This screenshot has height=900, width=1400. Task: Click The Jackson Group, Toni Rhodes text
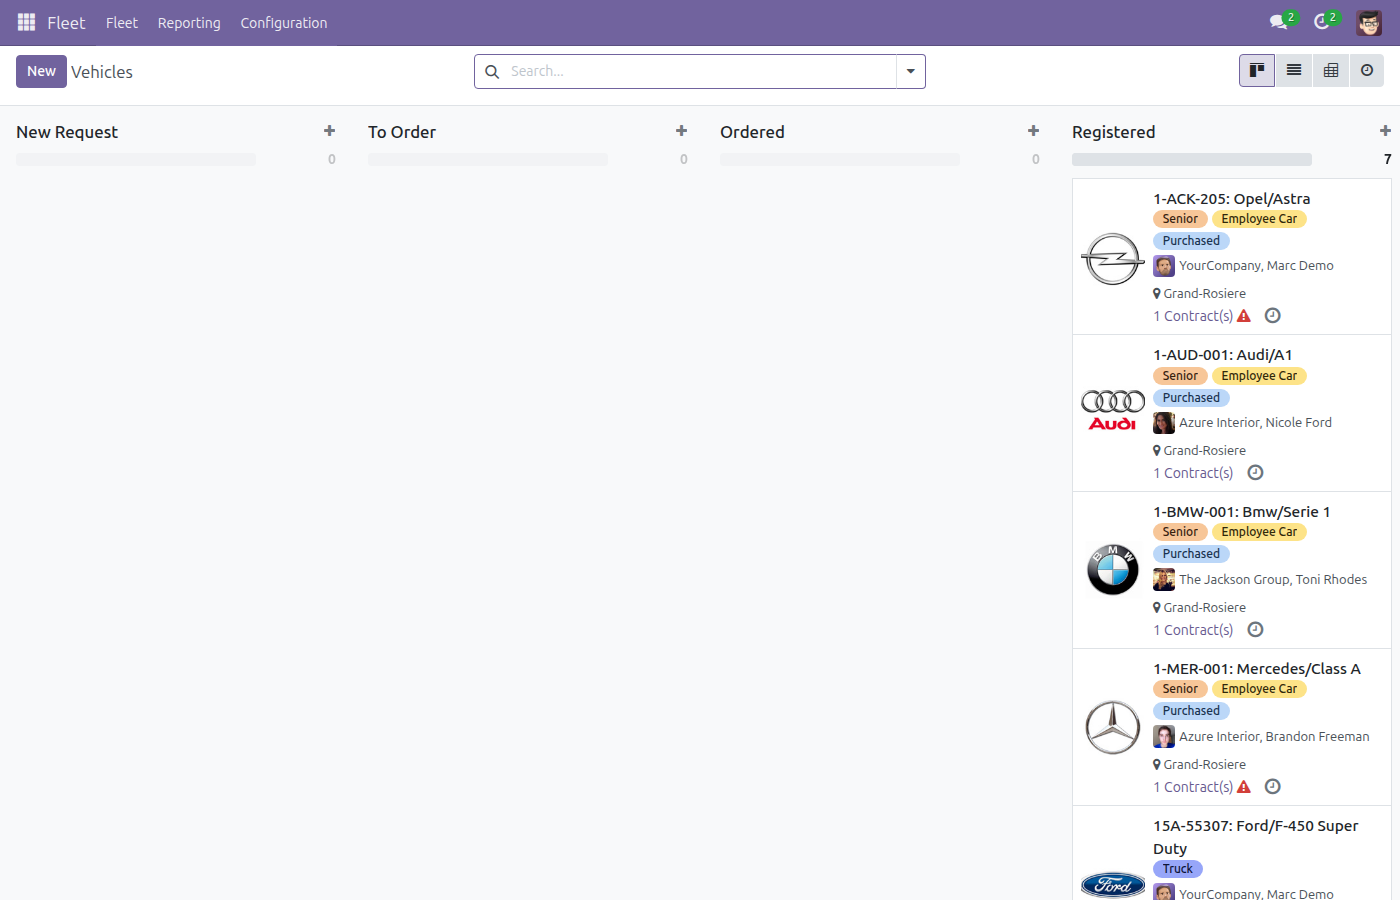click(x=1273, y=580)
